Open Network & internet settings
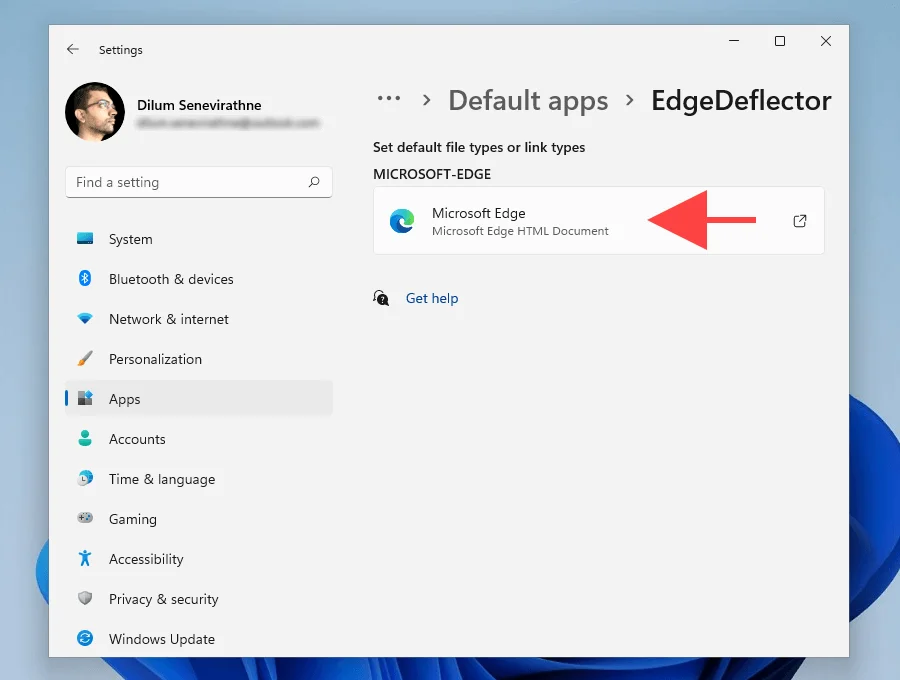This screenshot has height=680, width=900. (199, 318)
